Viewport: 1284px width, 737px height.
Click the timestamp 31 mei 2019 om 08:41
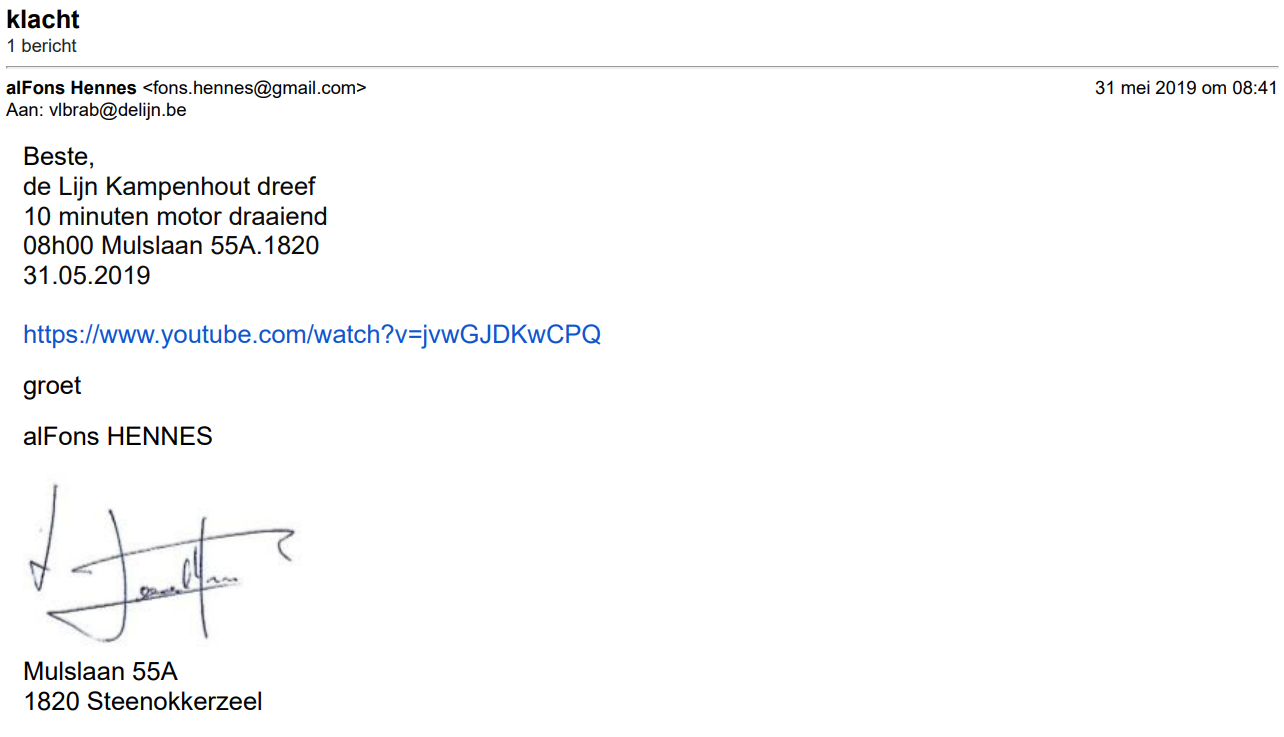[x=1185, y=88]
